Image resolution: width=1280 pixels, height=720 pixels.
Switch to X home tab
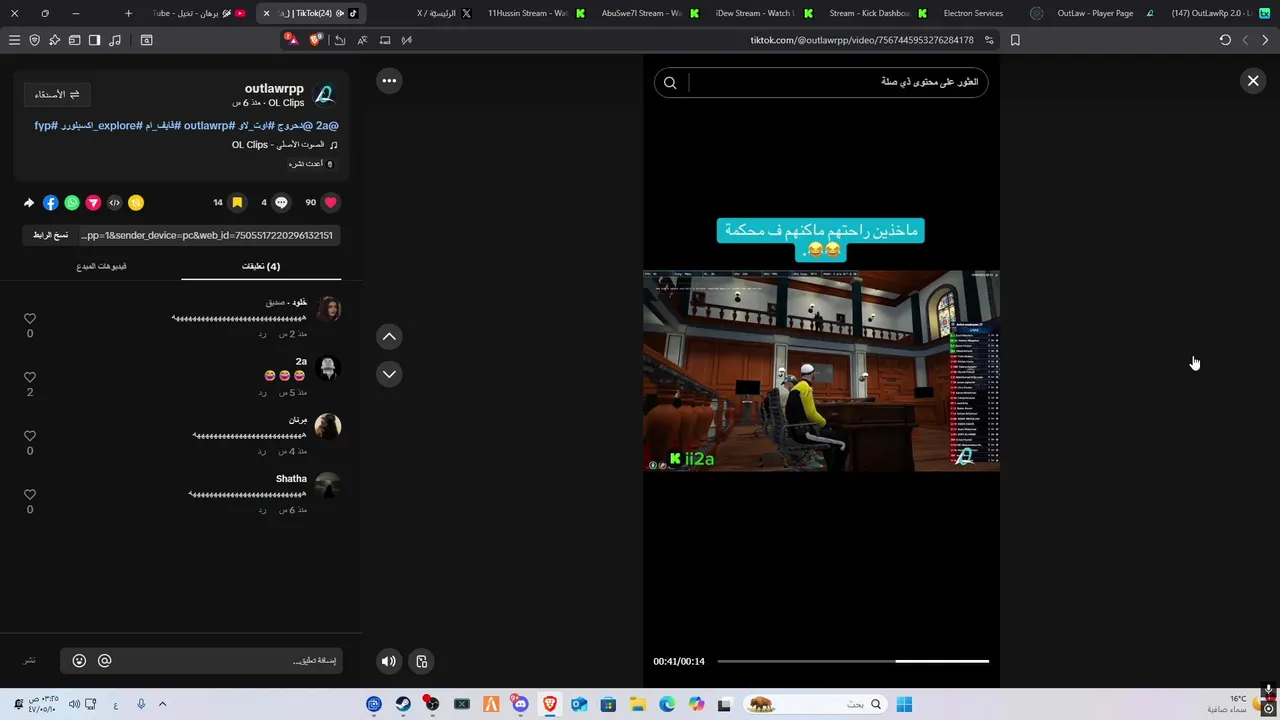click(443, 13)
